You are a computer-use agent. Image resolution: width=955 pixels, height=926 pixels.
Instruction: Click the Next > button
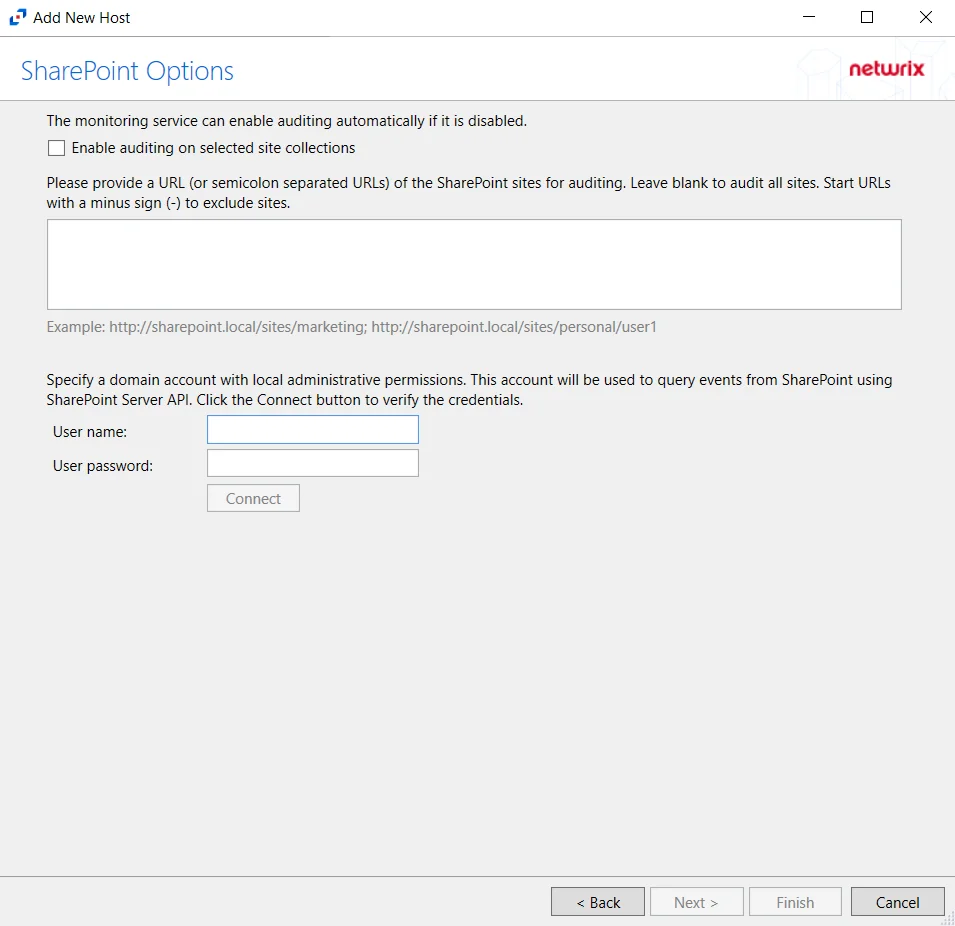[x=696, y=902]
